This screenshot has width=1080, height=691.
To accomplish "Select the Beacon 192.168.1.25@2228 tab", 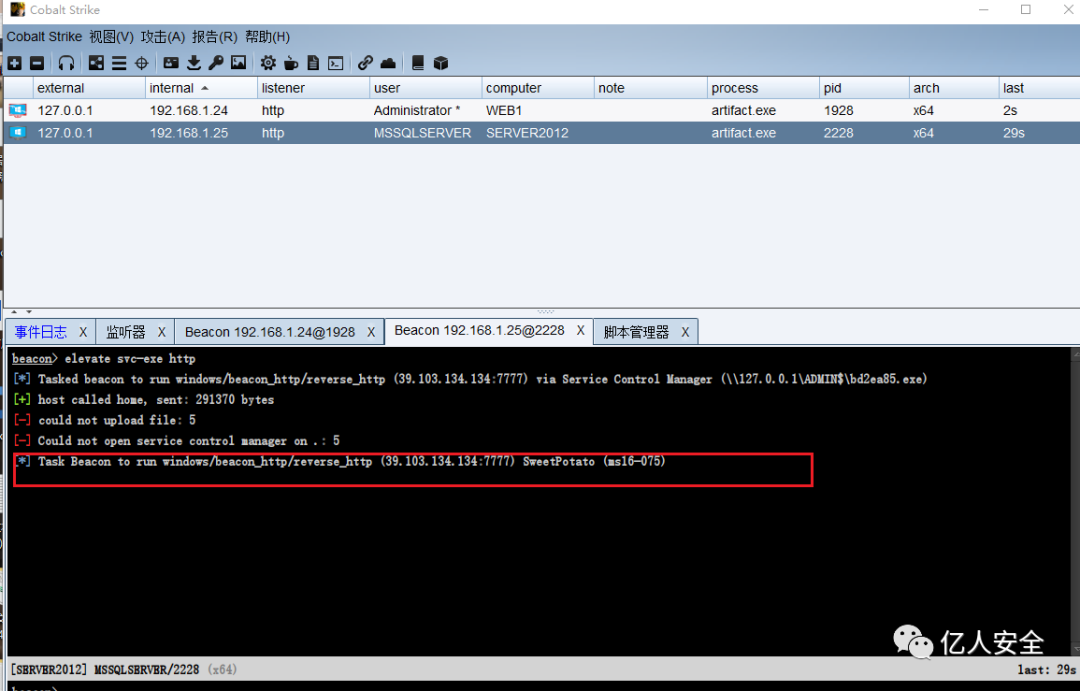I will (x=479, y=331).
